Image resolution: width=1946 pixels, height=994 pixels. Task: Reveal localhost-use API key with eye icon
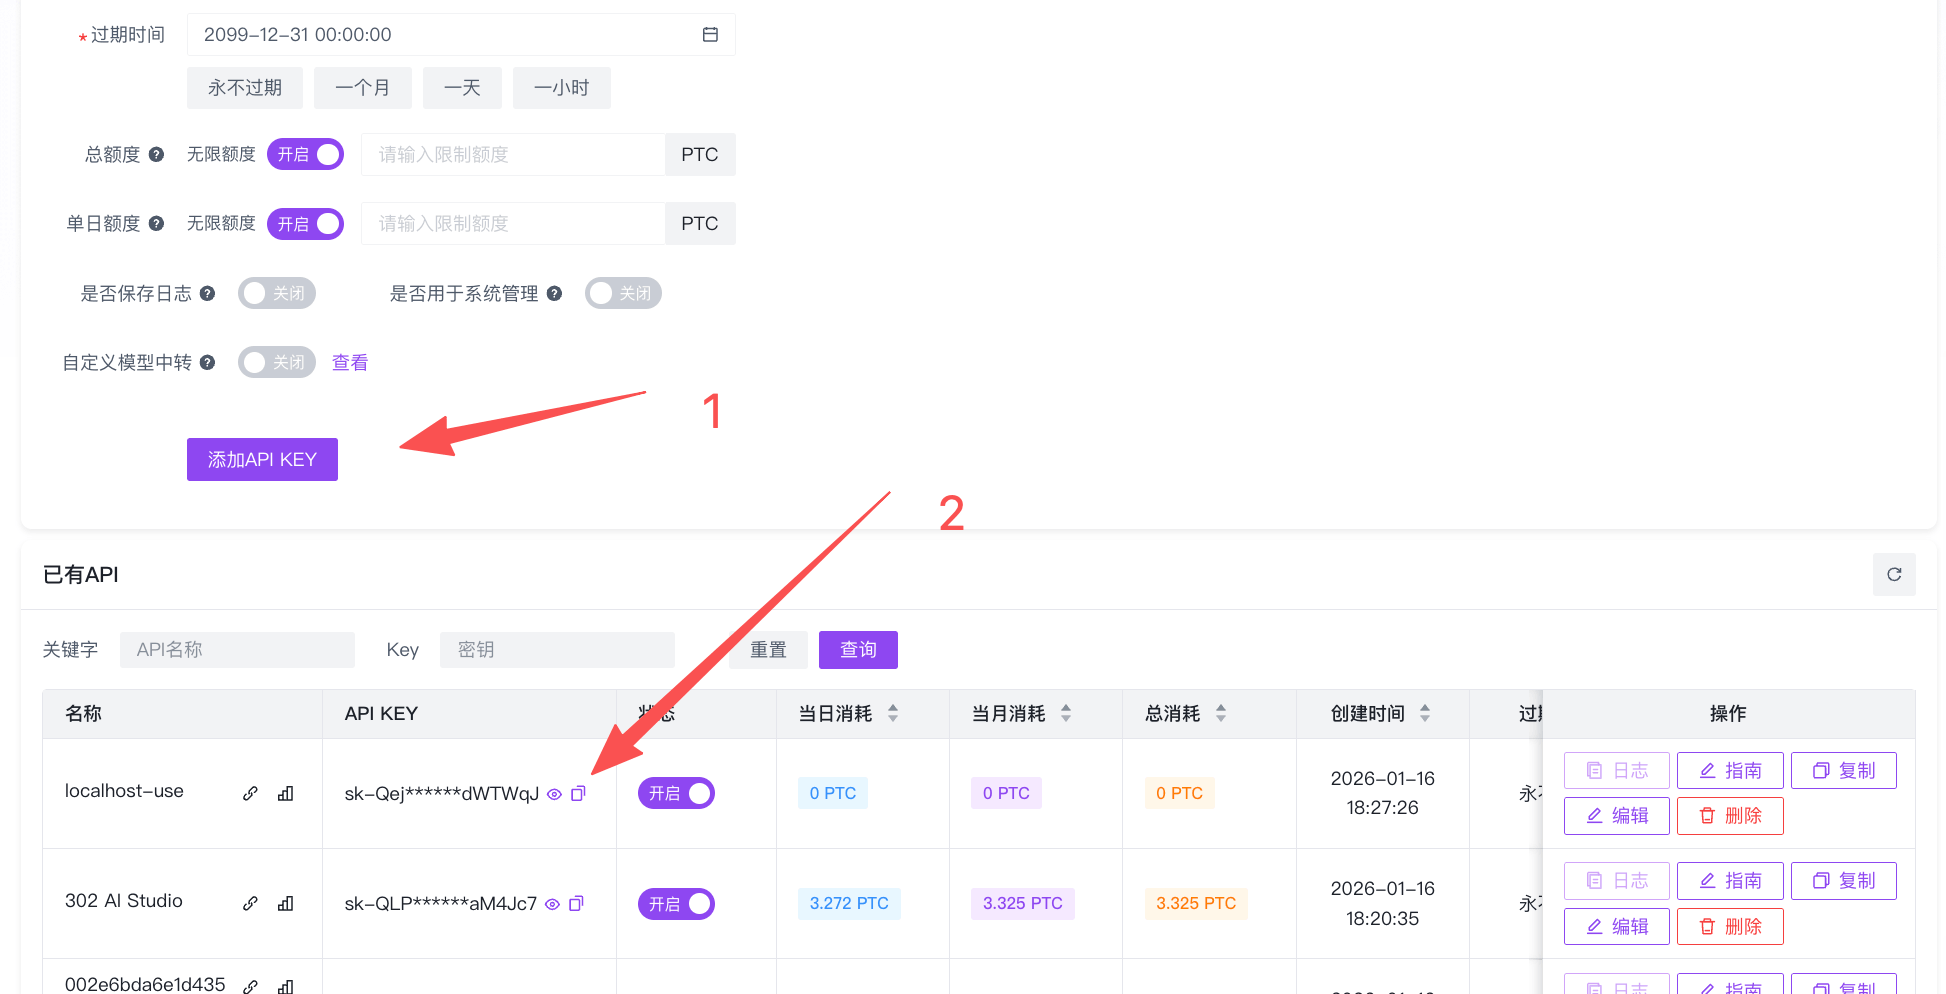pos(554,794)
